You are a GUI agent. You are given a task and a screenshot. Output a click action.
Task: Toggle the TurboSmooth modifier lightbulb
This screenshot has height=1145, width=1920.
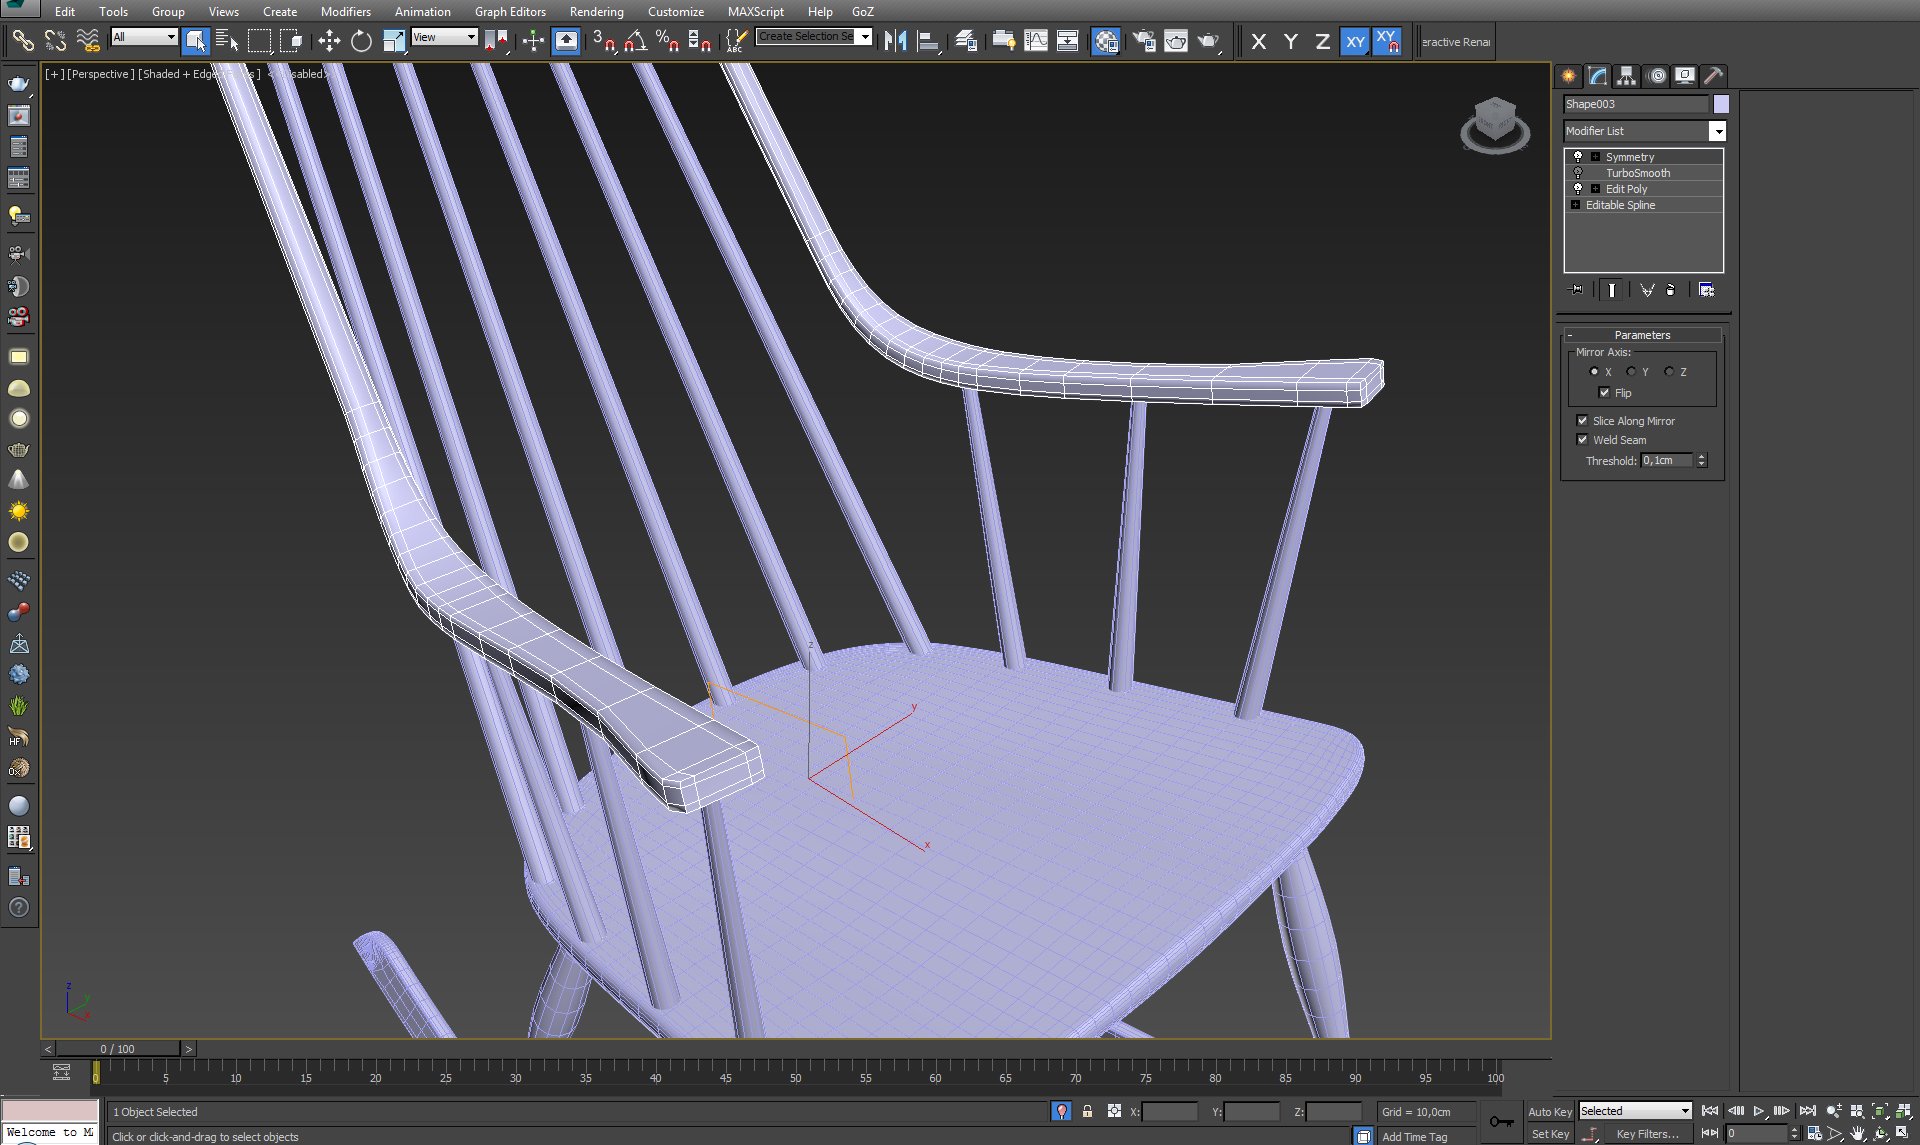pyautogui.click(x=1578, y=173)
